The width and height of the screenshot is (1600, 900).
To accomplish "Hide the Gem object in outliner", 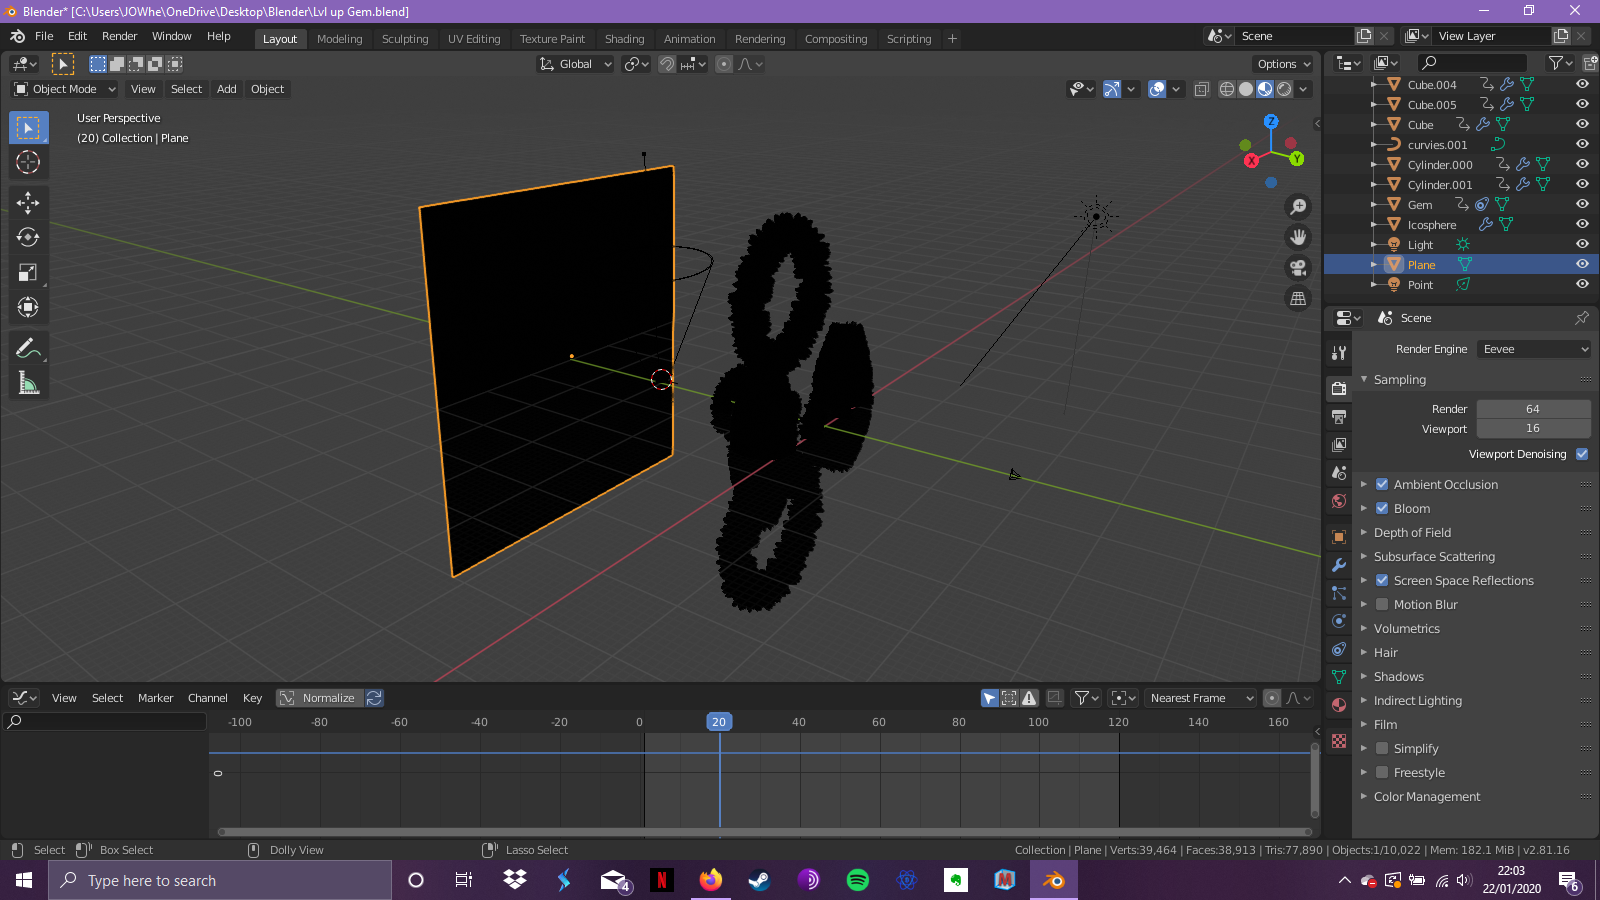I will (1582, 204).
